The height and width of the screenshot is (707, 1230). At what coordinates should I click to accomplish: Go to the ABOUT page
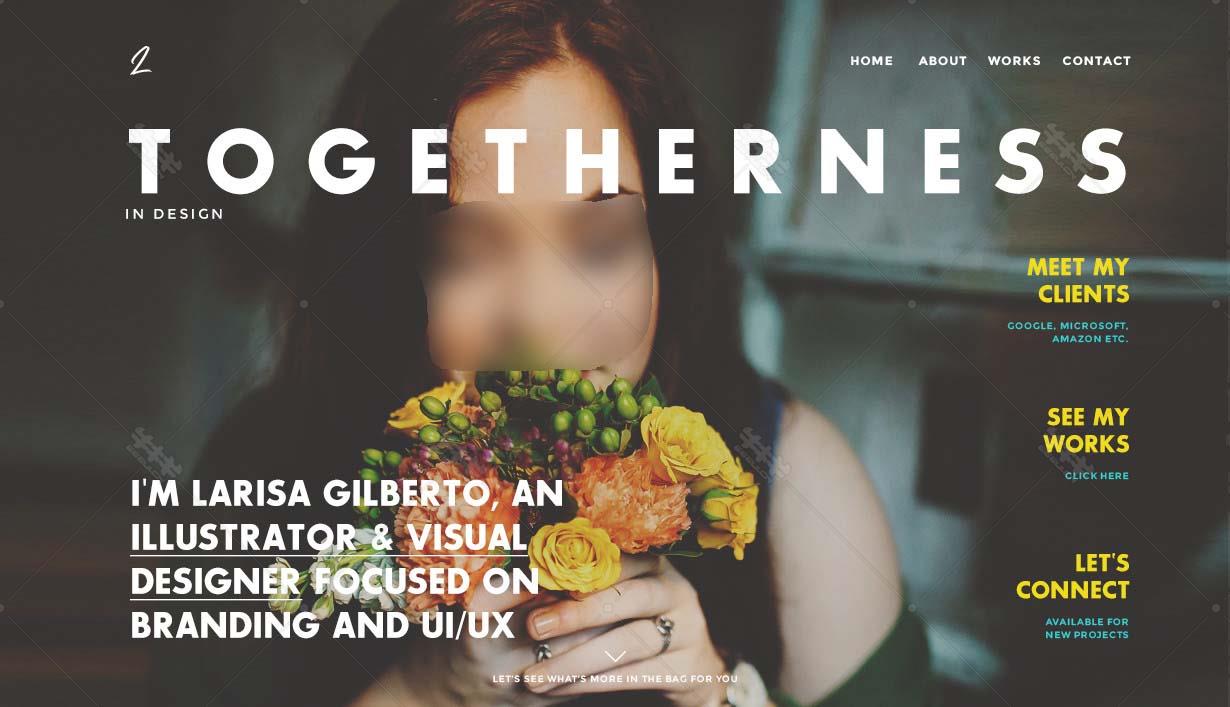pyautogui.click(x=943, y=61)
